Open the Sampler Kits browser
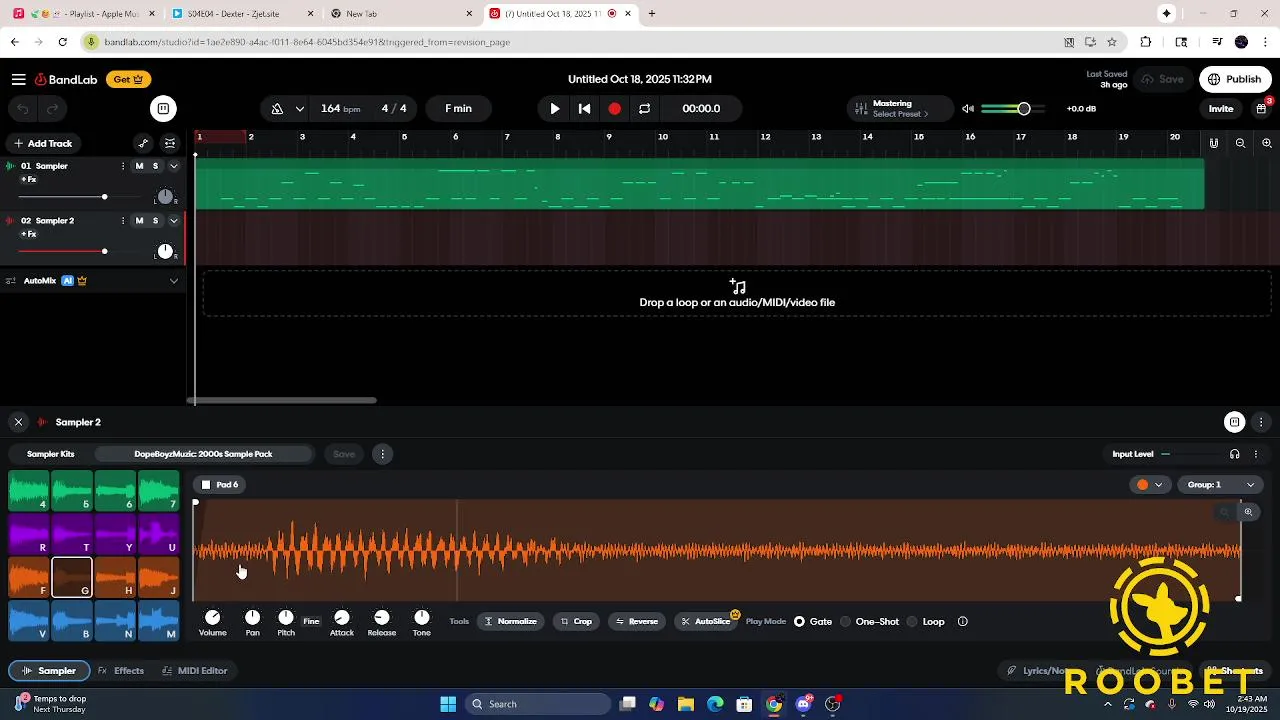Viewport: 1280px width, 720px height. pyautogui.click(x=51, y=454)
